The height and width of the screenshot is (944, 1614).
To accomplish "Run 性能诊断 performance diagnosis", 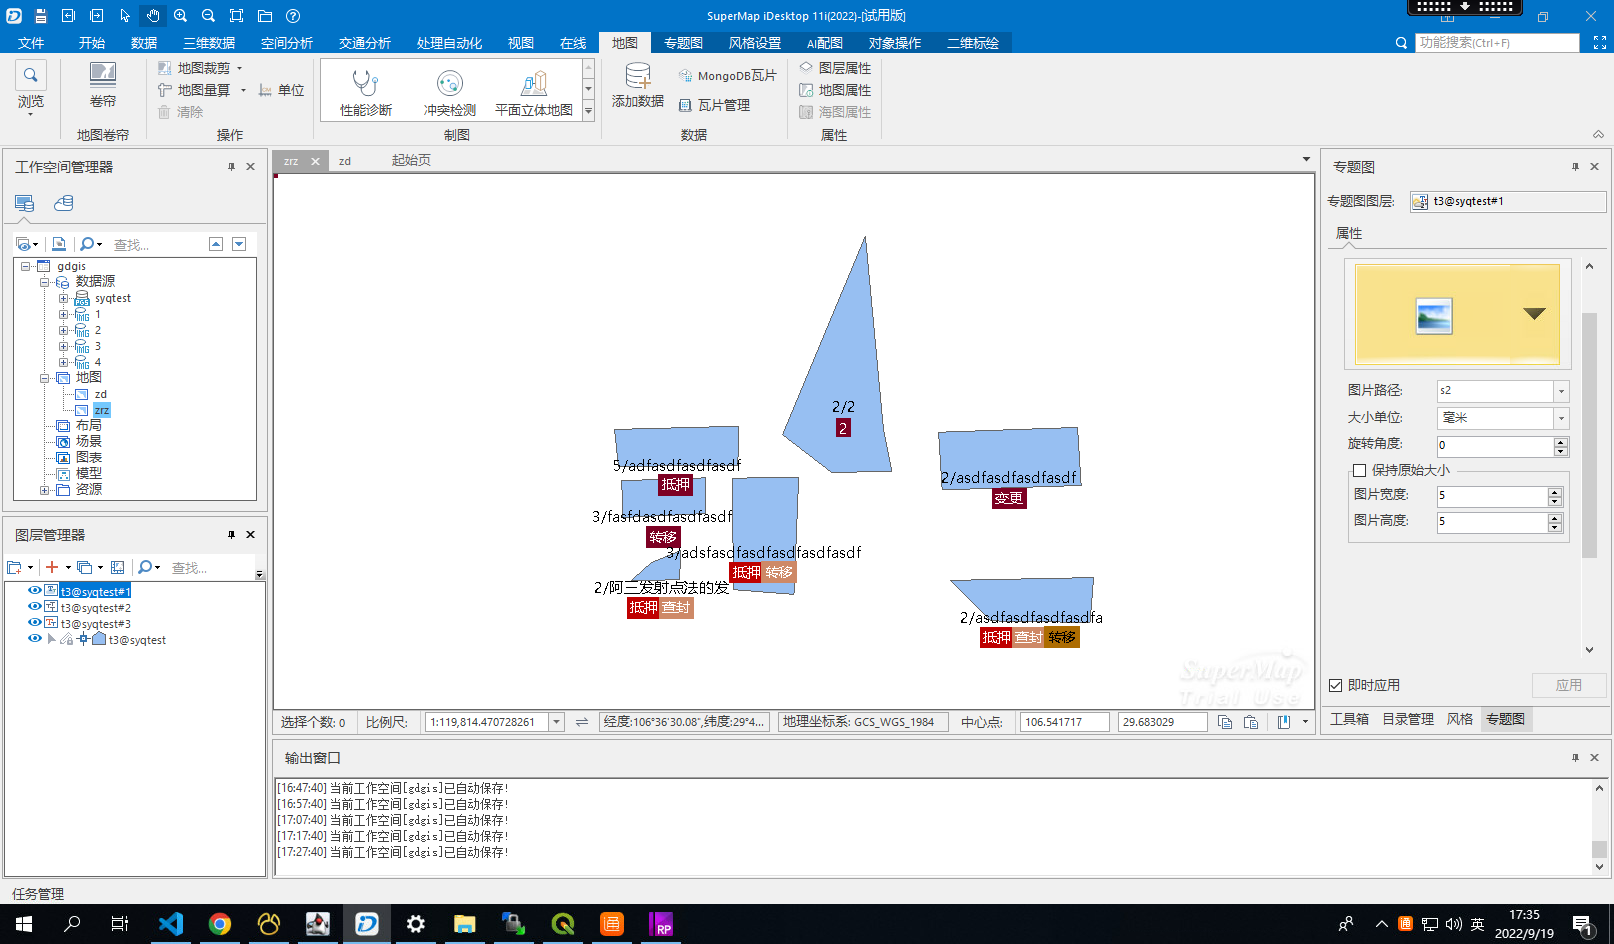I will pyautogui.click(x=366, y=93).
